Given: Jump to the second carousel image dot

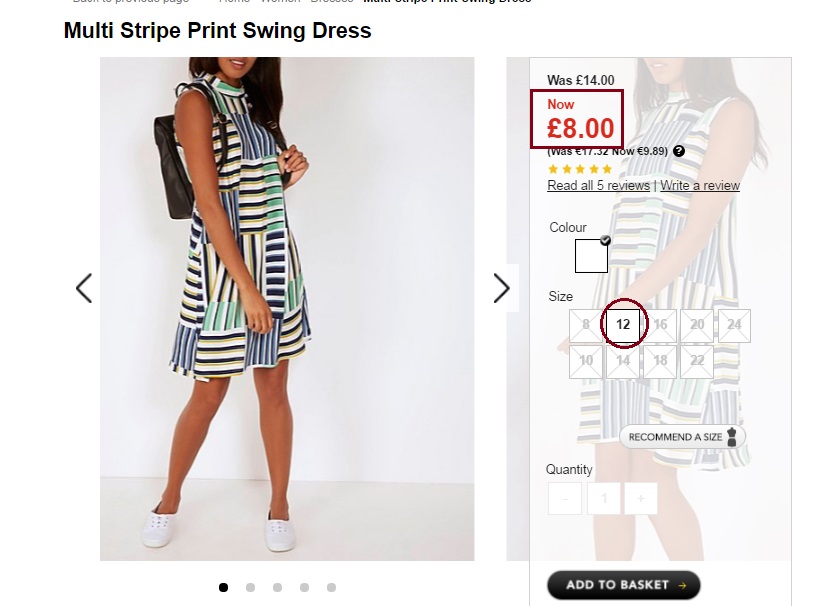Looking at the screenshot, I should (250, 587).
